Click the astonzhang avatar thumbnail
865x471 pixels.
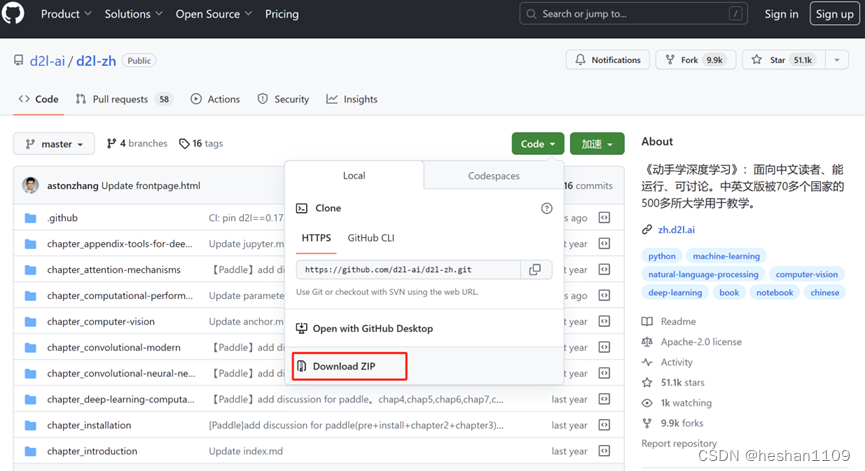tap(31, 185)
